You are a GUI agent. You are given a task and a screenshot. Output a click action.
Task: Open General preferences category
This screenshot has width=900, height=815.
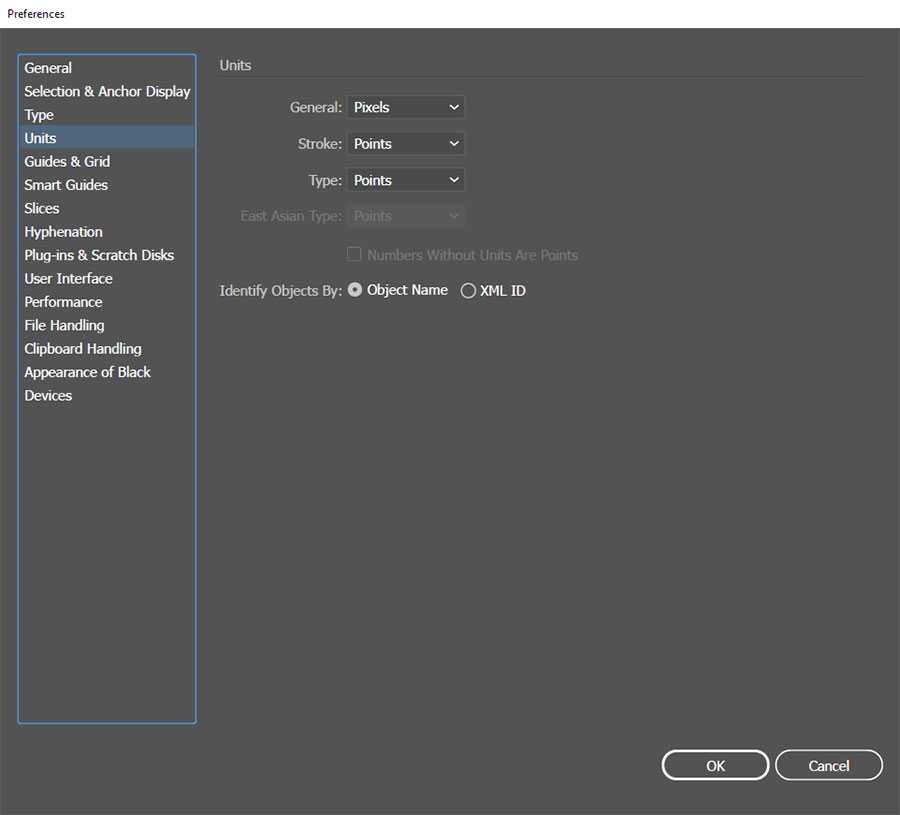click(48, 68)
